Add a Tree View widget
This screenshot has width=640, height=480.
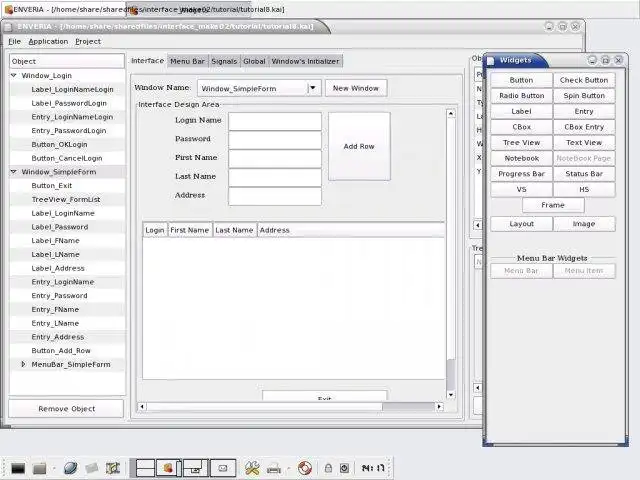click(521, 142)
